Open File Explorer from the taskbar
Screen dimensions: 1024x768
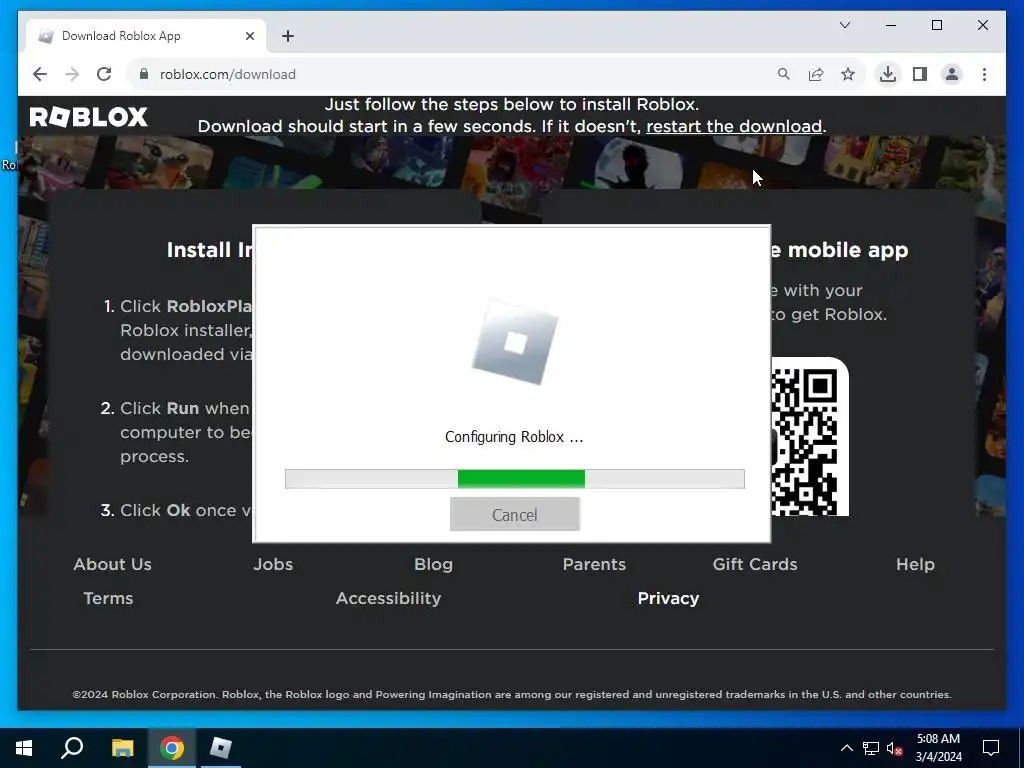click(x=122, y=748)
